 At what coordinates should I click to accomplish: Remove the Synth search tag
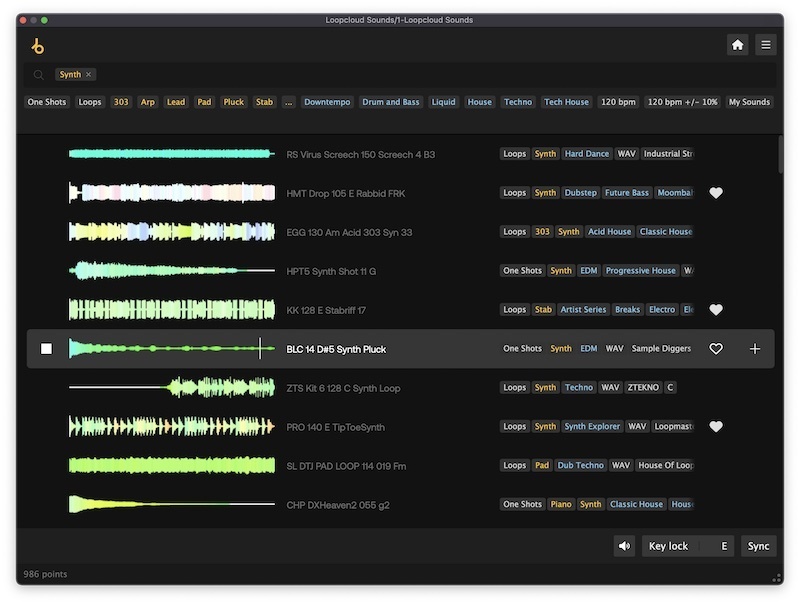88,75
